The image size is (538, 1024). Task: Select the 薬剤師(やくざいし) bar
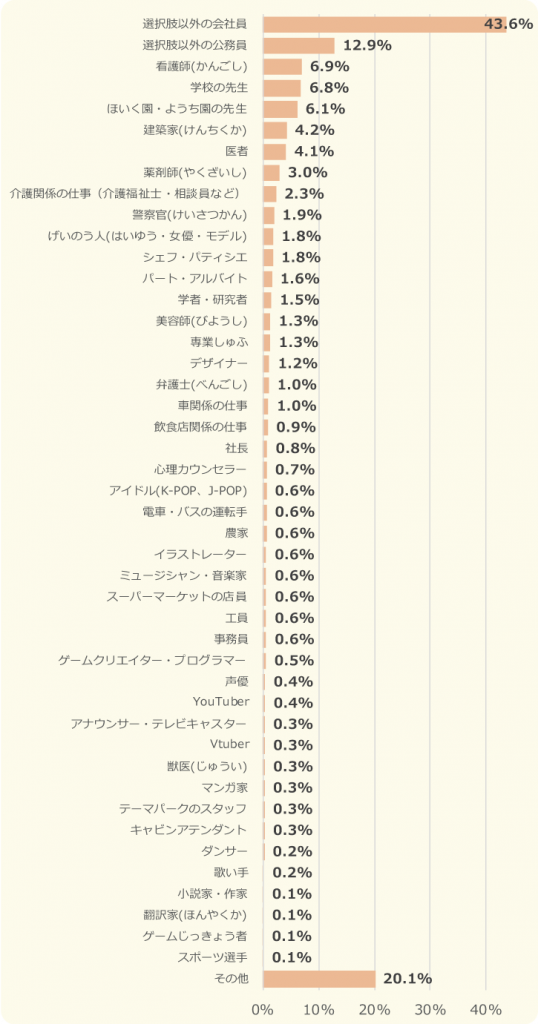(x=272, y=172)
